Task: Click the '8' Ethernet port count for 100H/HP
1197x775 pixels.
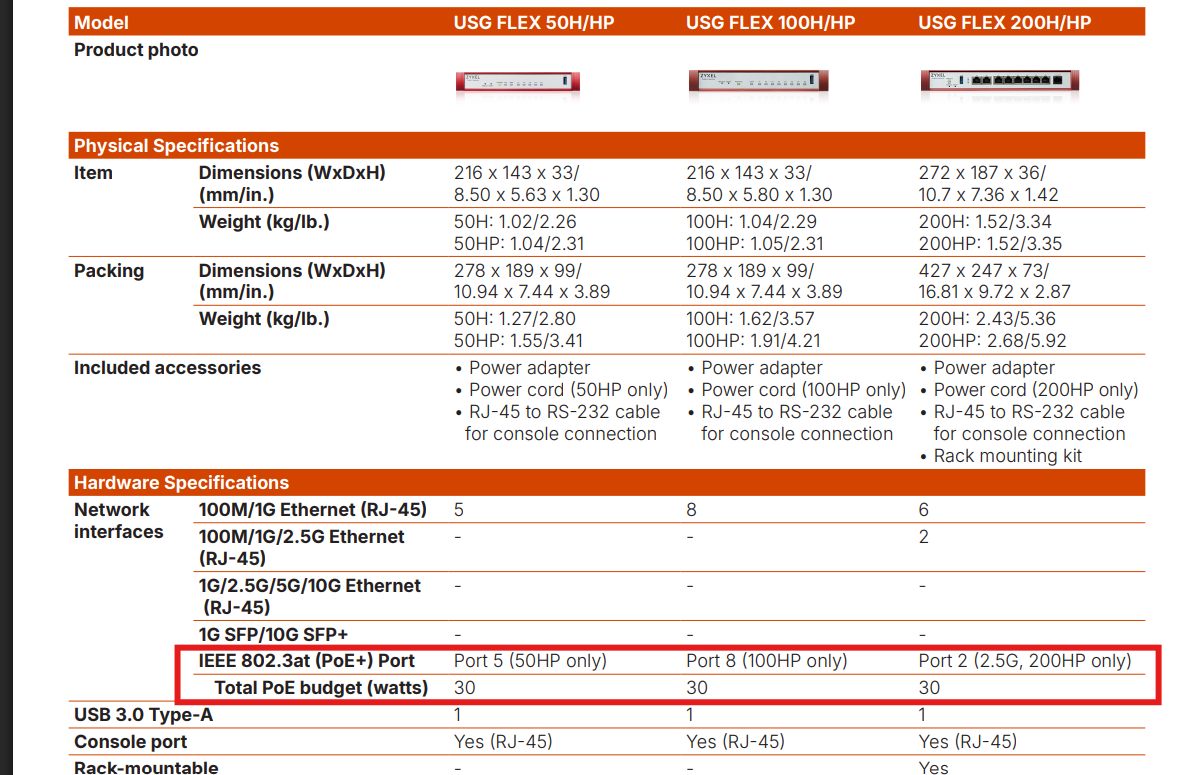Action: point(691,510)
